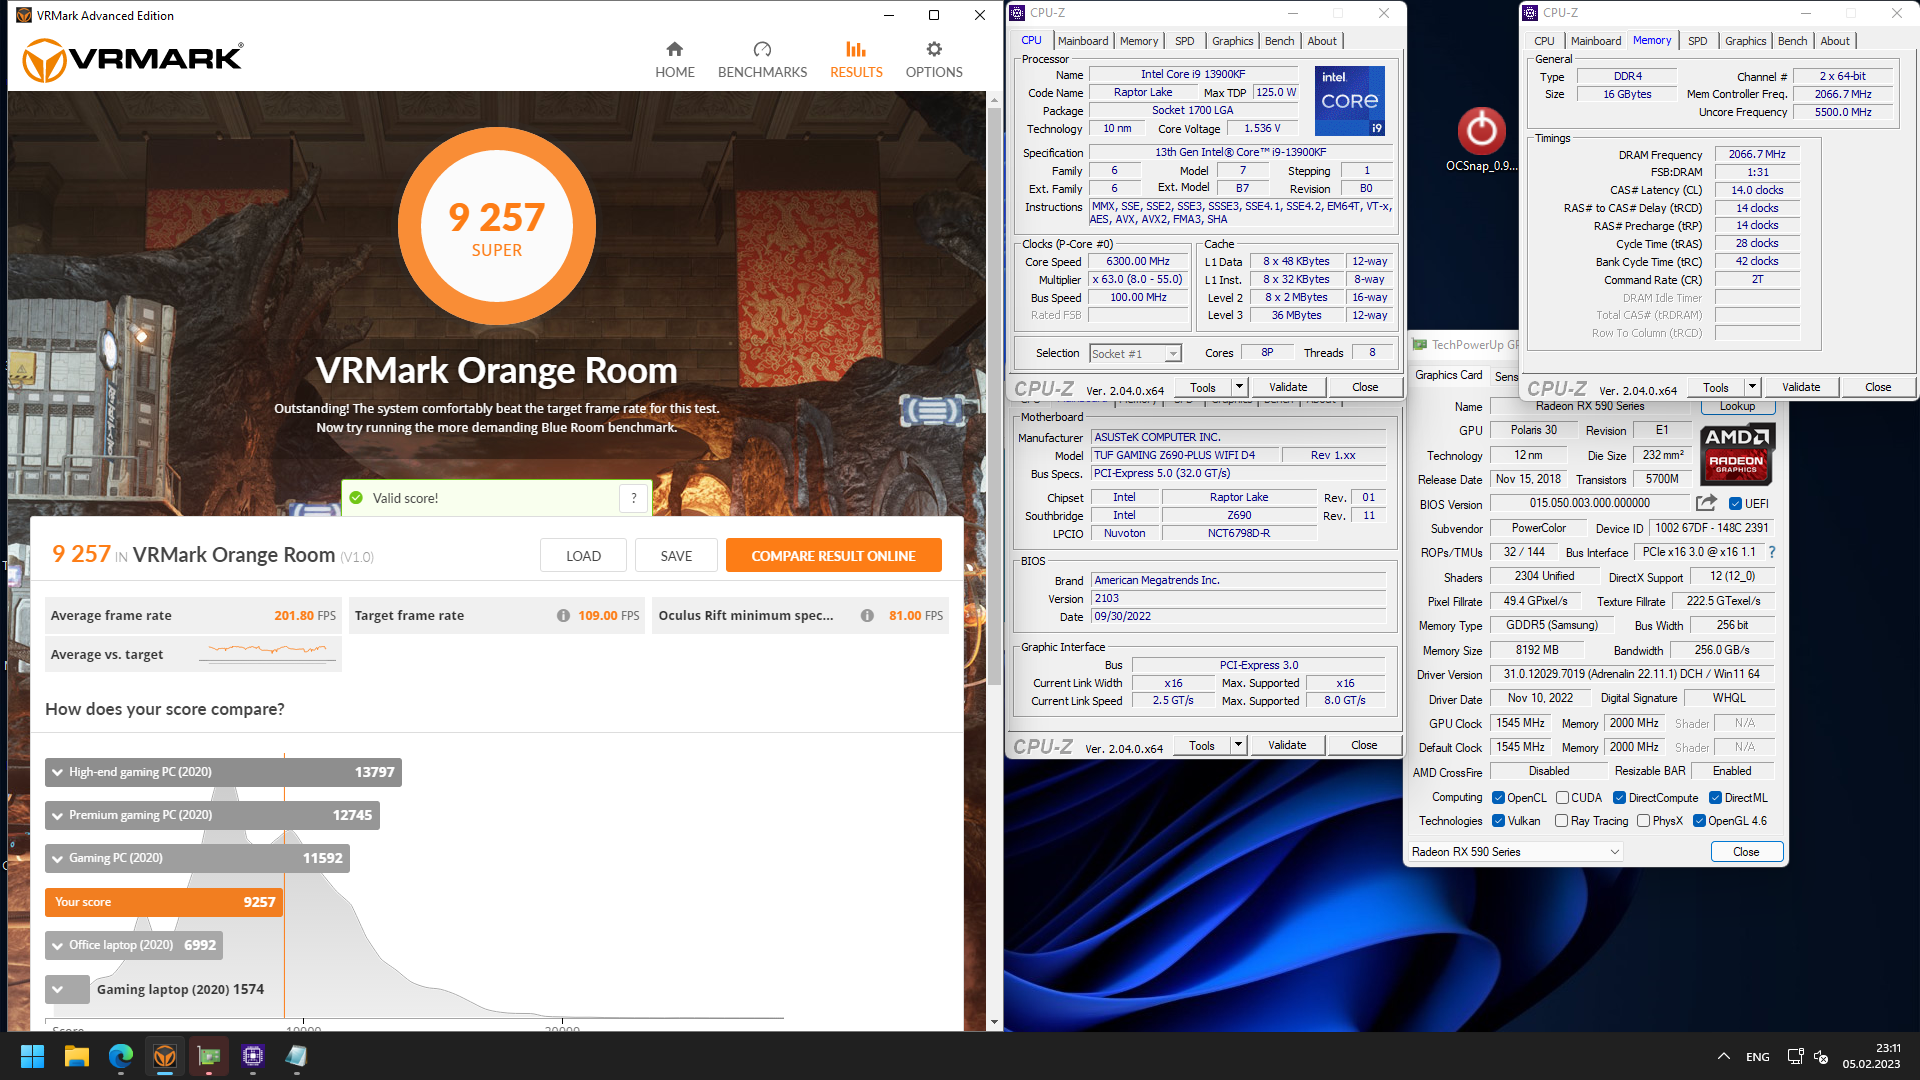Open SPD tab in CPU-Z CPU window
1920x1080 pixels.
coord(1184,41)
